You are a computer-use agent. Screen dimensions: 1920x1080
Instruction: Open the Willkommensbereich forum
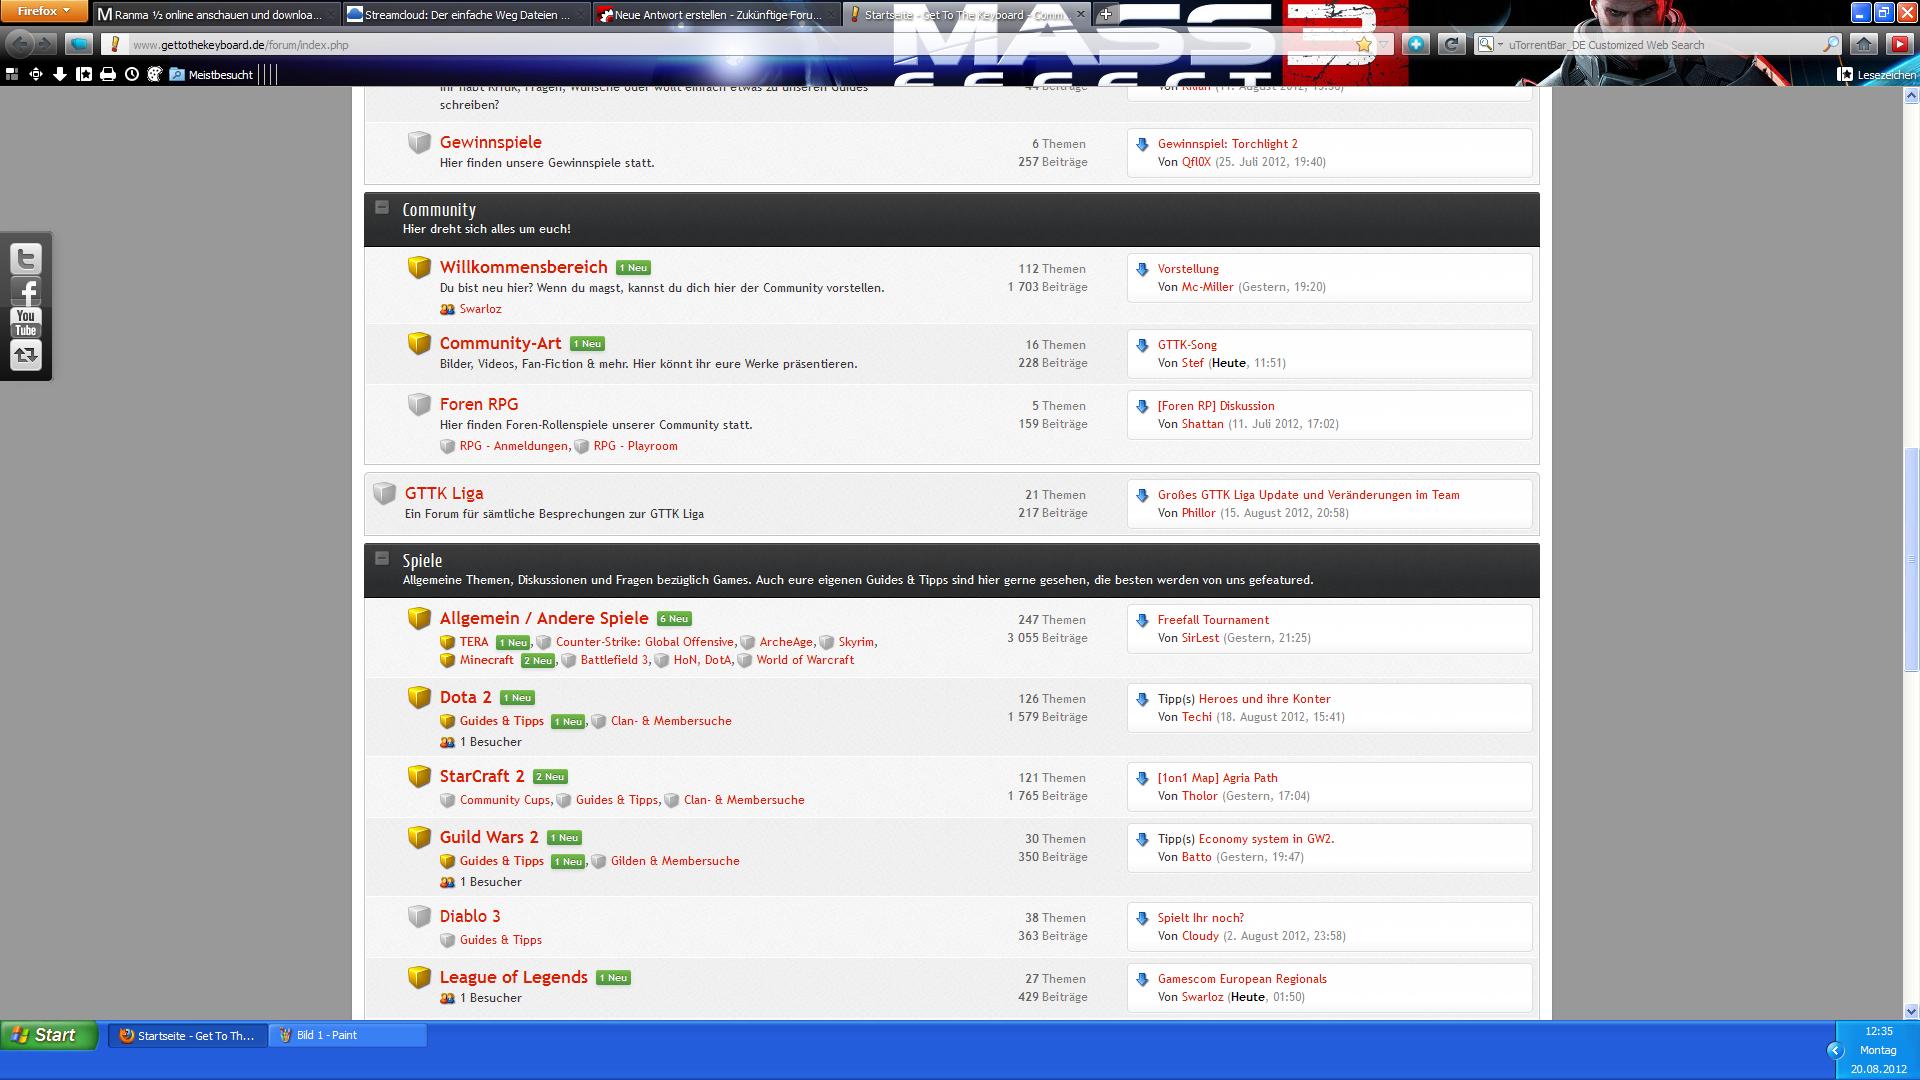pyautogui.click(x=523, y=267)
